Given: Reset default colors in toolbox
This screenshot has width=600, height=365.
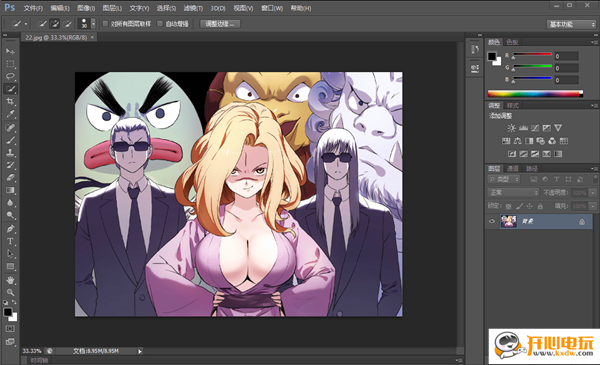Looking at the screenshot, I should click(5, 302).
